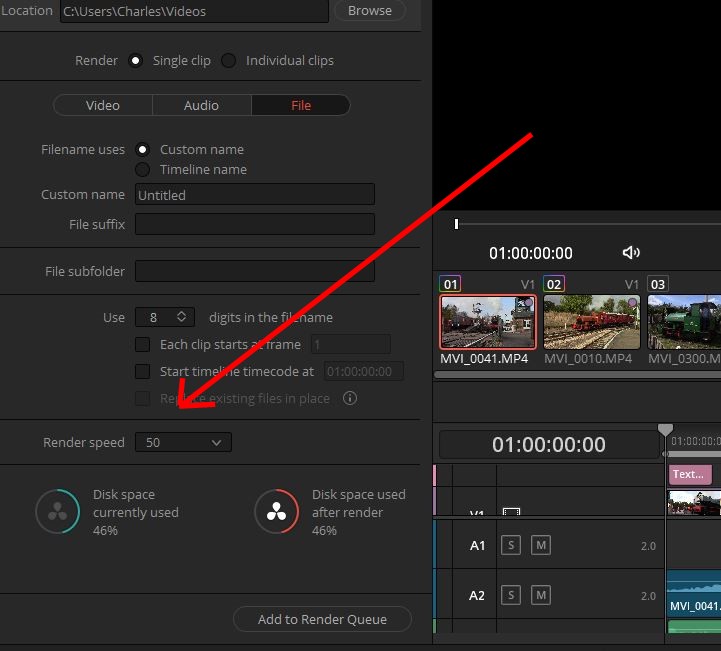Screen dimensions: 721x651
Task: Click the MVI_0041 audio clip on A2
Action: 694,594
